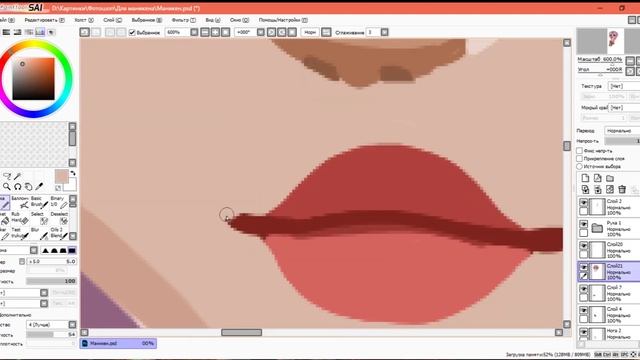Select the Magic Wand tool
The height and width of the screenshot is (360, 640).
18,176
